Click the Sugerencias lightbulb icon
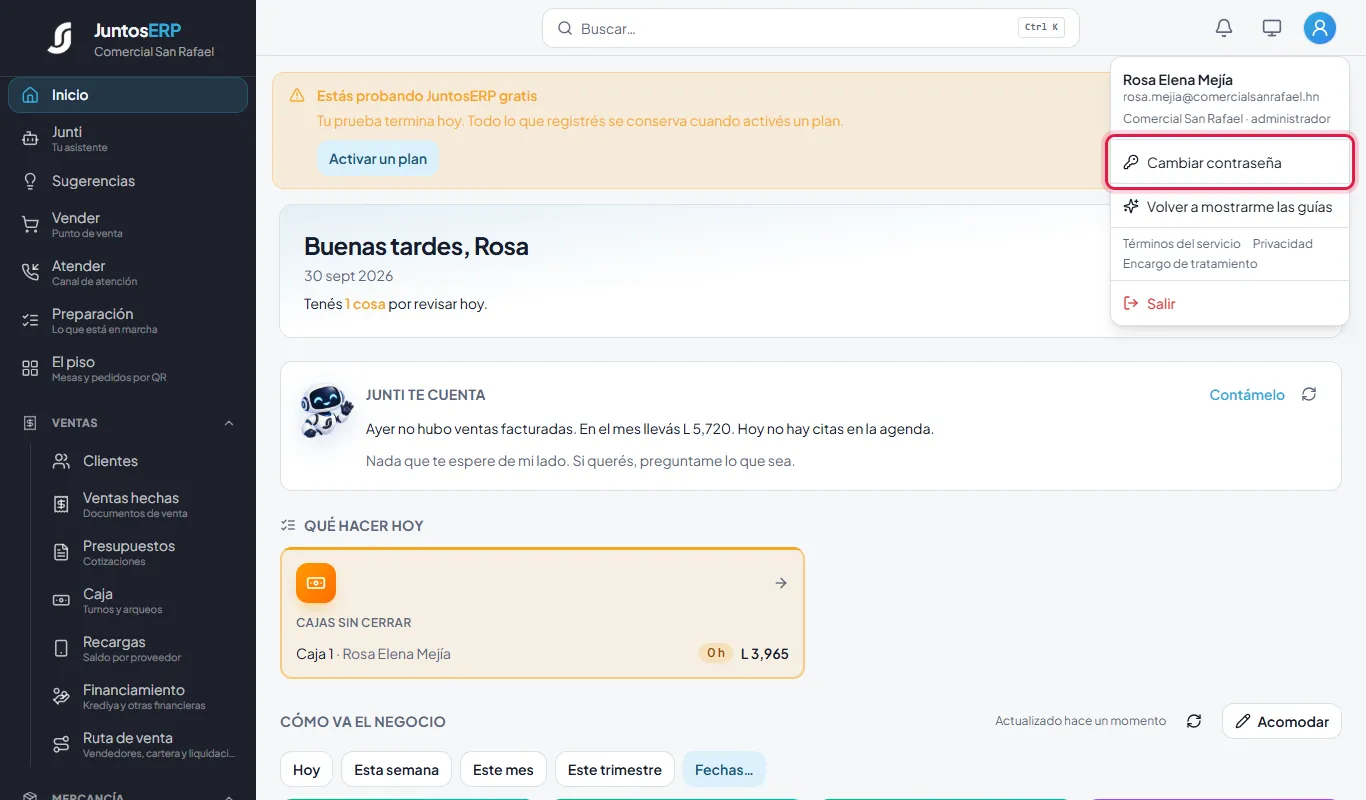Image resolution: width=1366 pixels, height=800 pixels. [x=30, y=181]
